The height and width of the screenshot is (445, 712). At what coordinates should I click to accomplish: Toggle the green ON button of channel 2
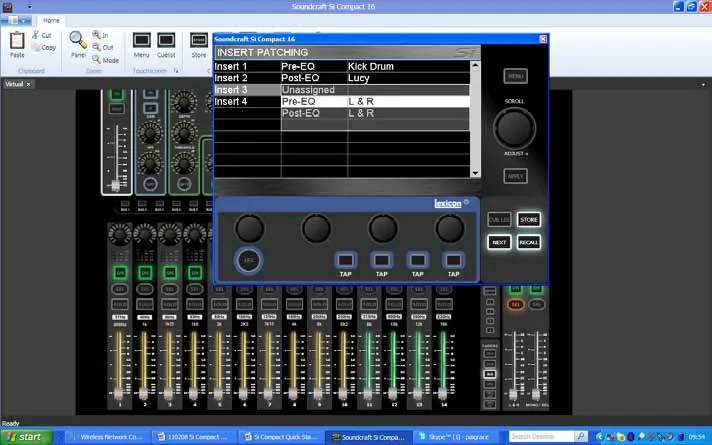pos(145,272)
